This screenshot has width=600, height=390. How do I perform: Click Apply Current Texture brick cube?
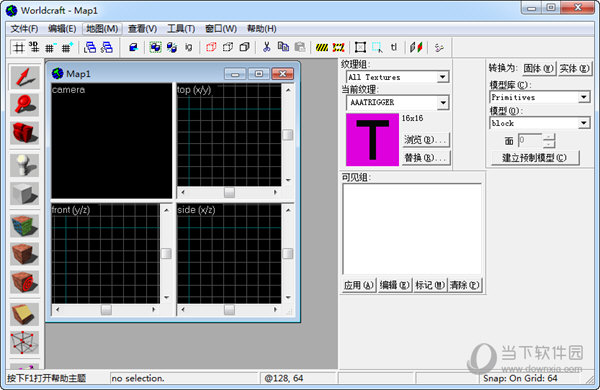point(24,253)
